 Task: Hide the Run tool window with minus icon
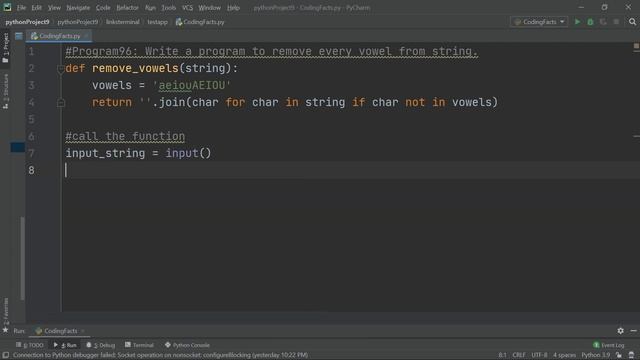pyautogui.click(x=633, y=331)
